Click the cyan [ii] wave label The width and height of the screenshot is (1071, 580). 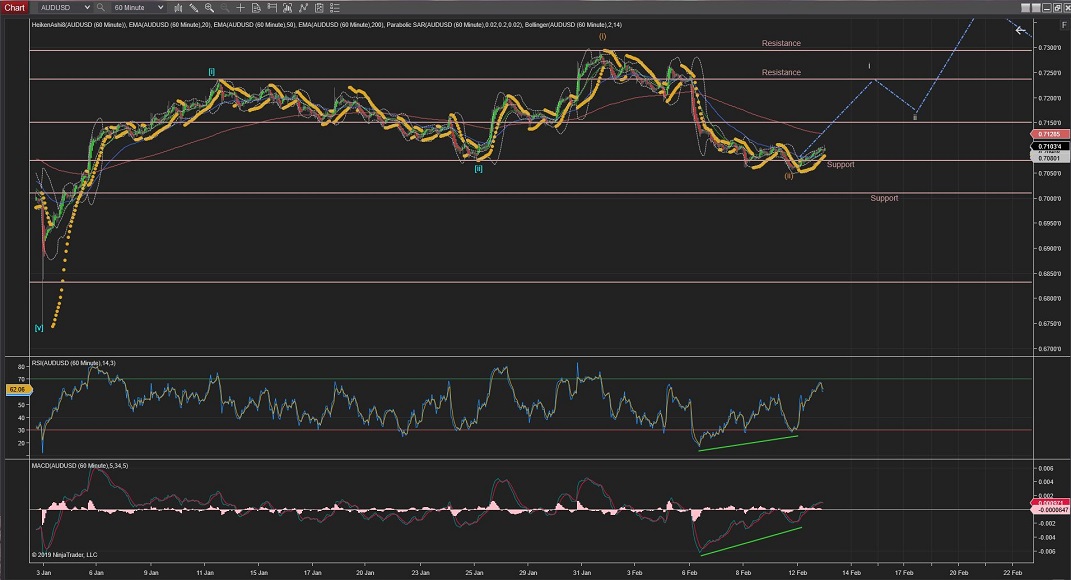point(479,169)
